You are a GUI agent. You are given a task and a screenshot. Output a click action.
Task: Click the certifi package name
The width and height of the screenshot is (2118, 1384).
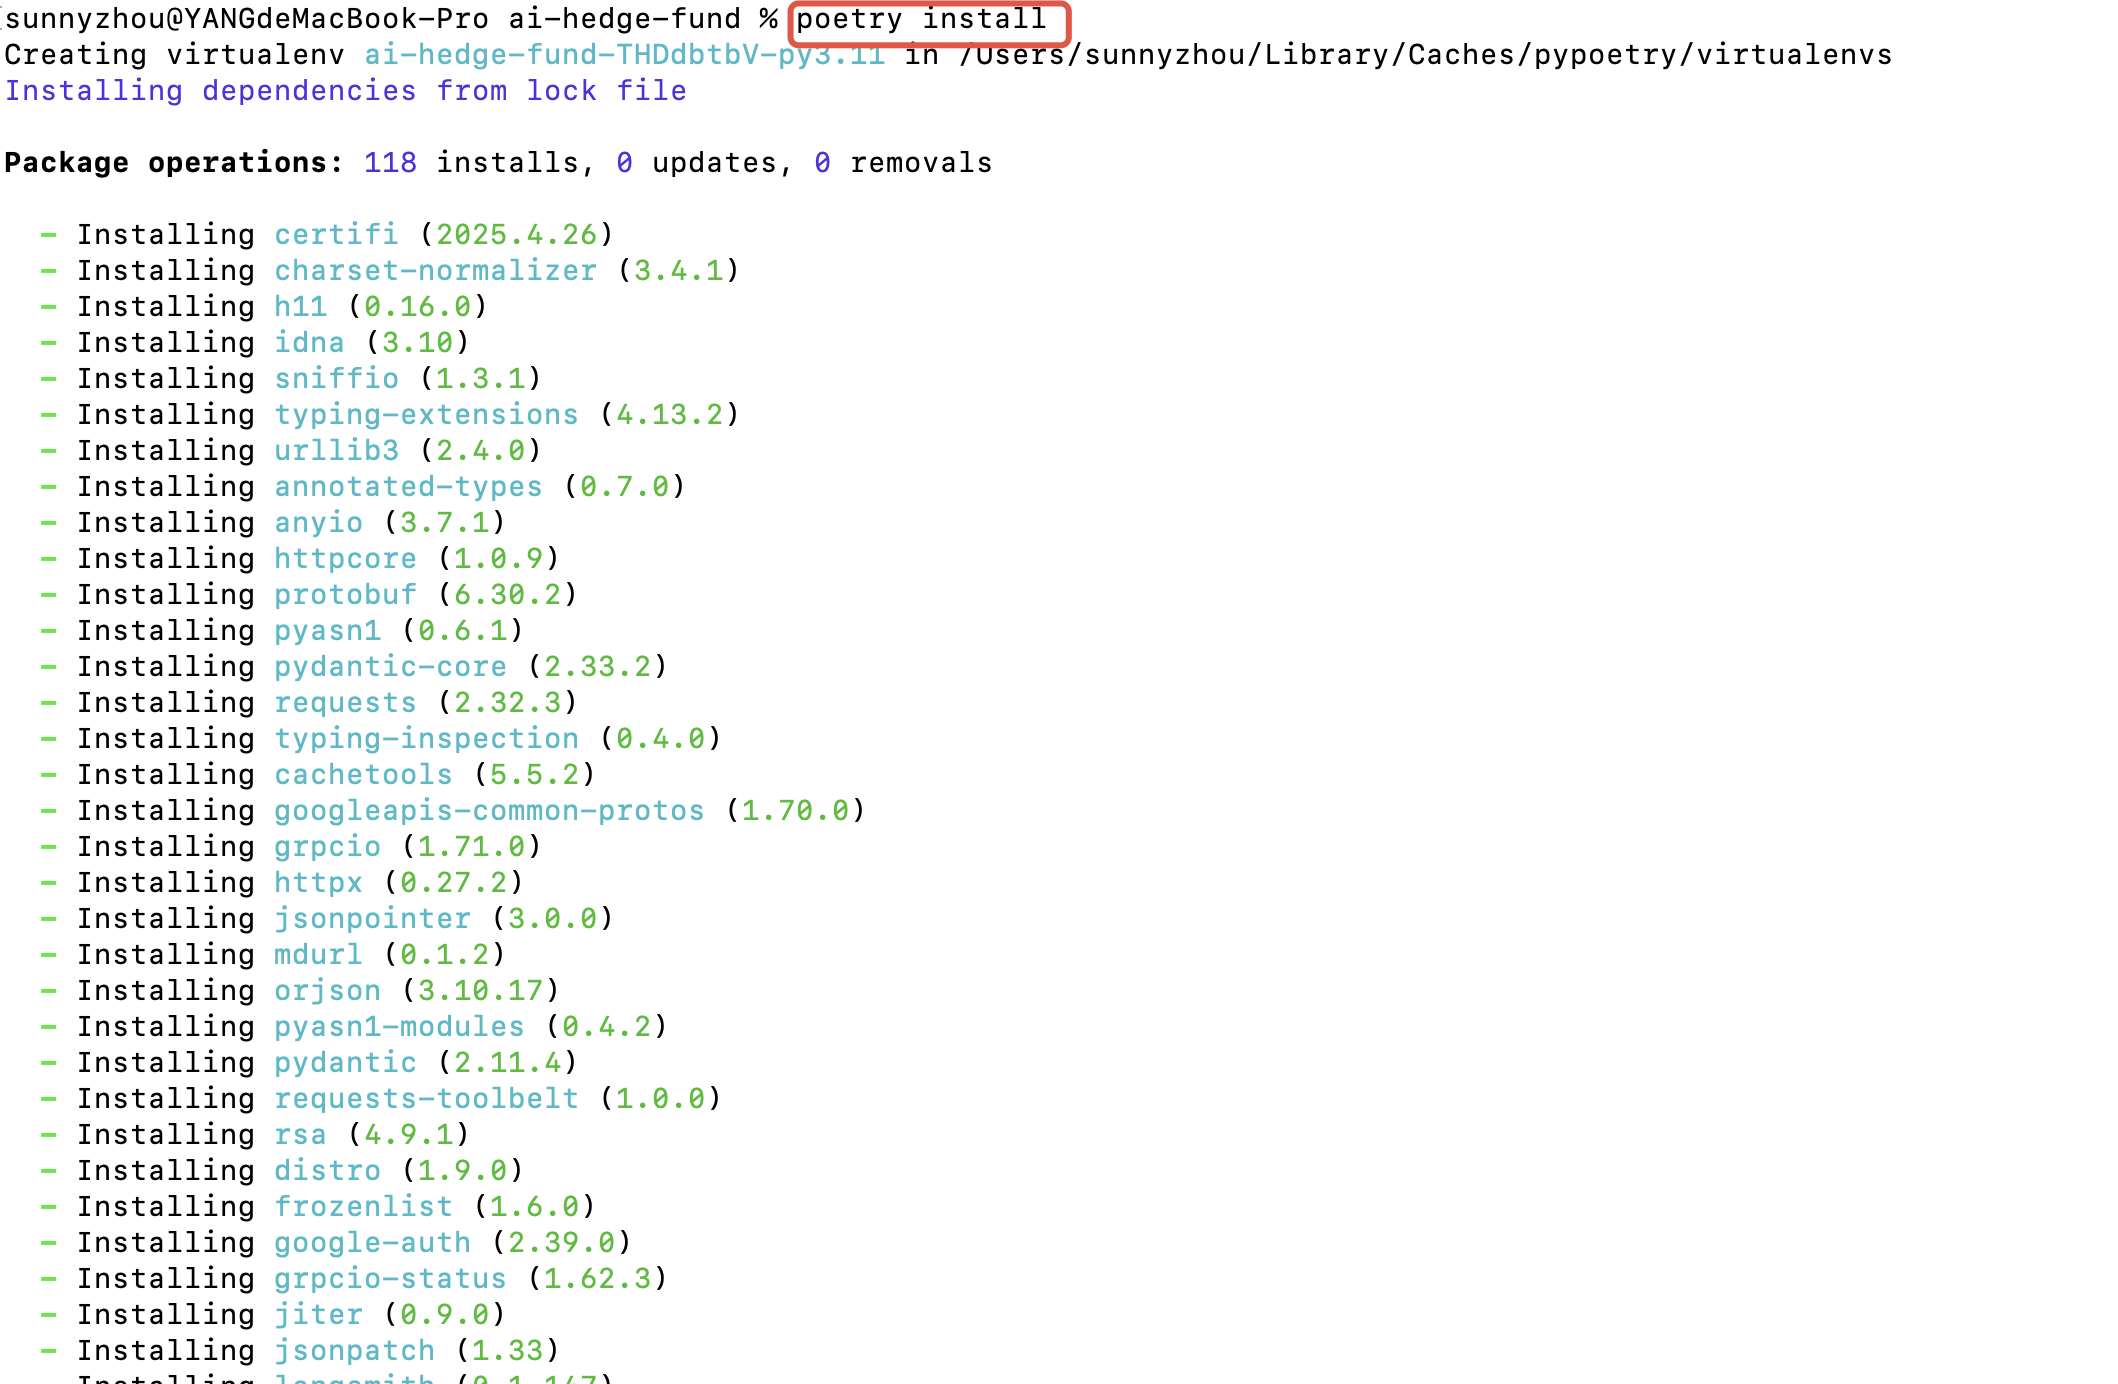click(336, 235)
